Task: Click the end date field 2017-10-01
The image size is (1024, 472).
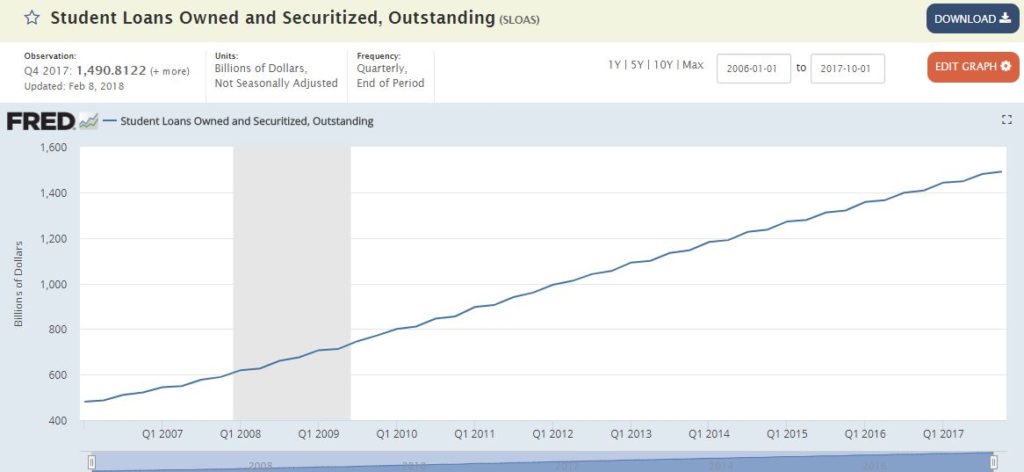Action: click(x=848, y=69)
